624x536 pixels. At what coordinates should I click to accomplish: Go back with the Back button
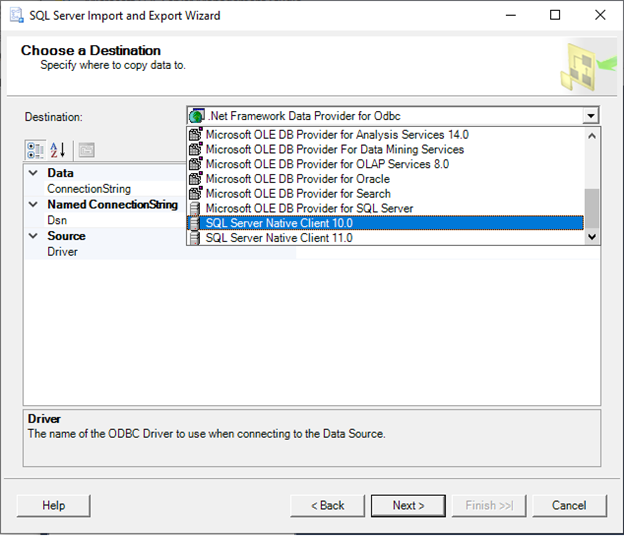(x=328, y=505)
